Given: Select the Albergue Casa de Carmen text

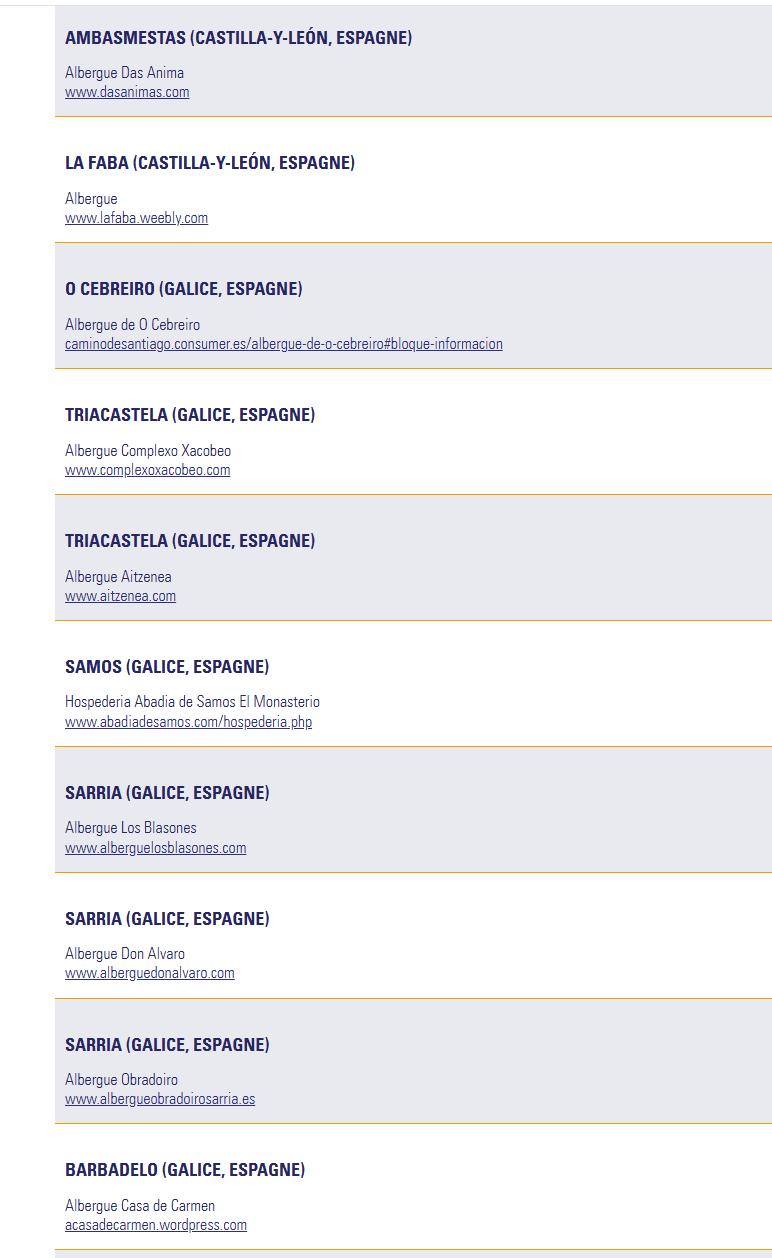Looking at the screenshot, I should pos(140,1206).
